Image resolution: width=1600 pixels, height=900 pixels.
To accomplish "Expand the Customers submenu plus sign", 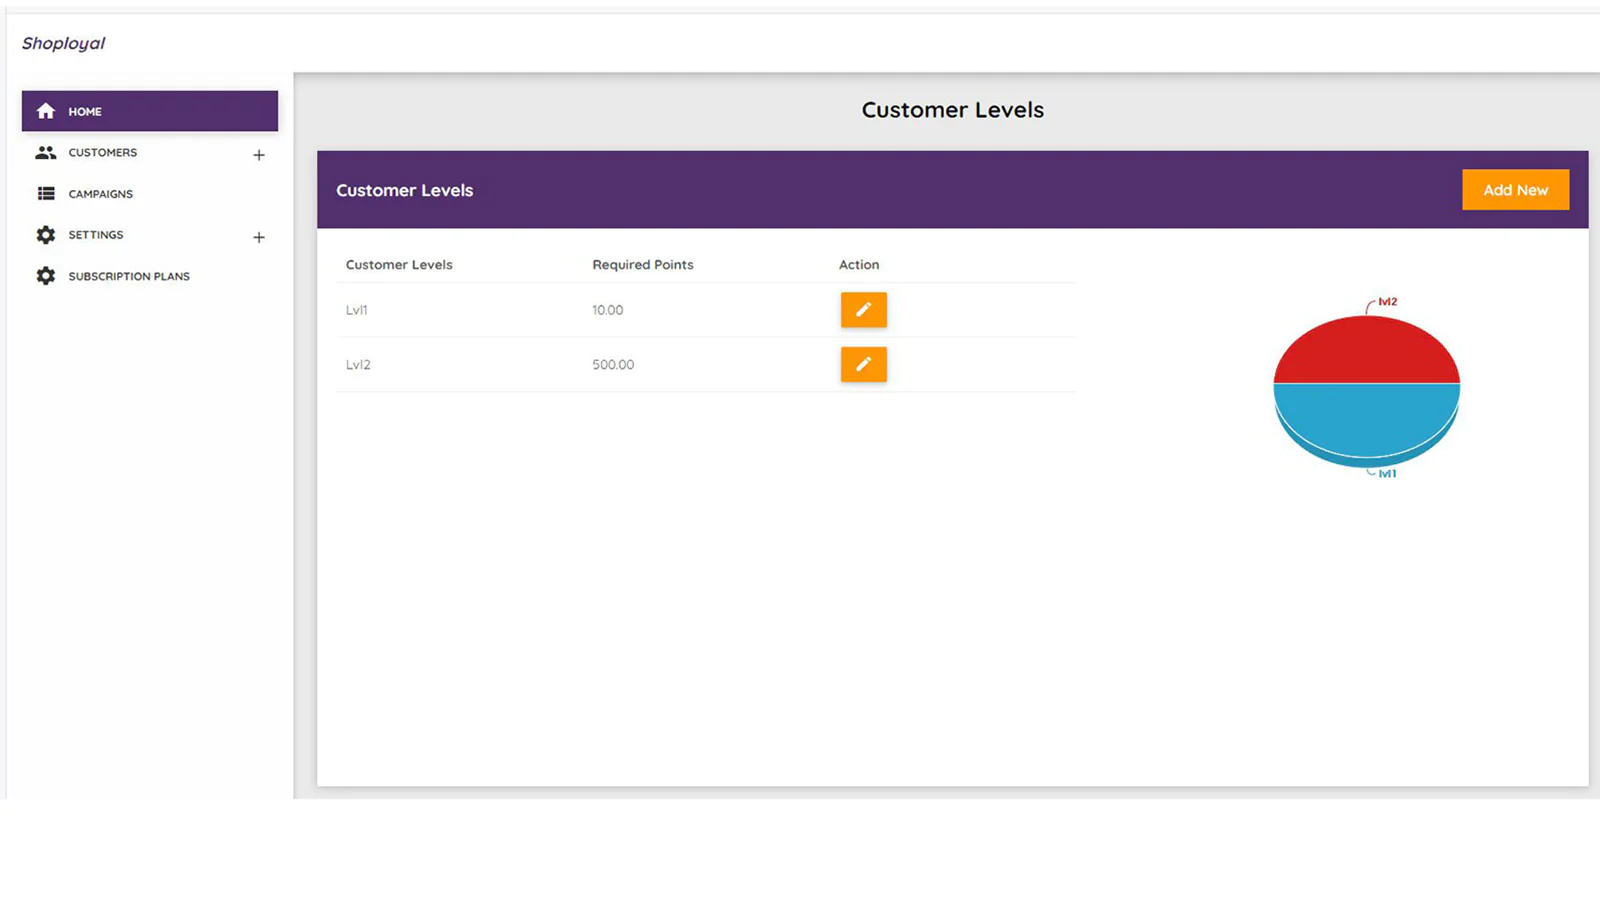I will [x=259, y=155].
